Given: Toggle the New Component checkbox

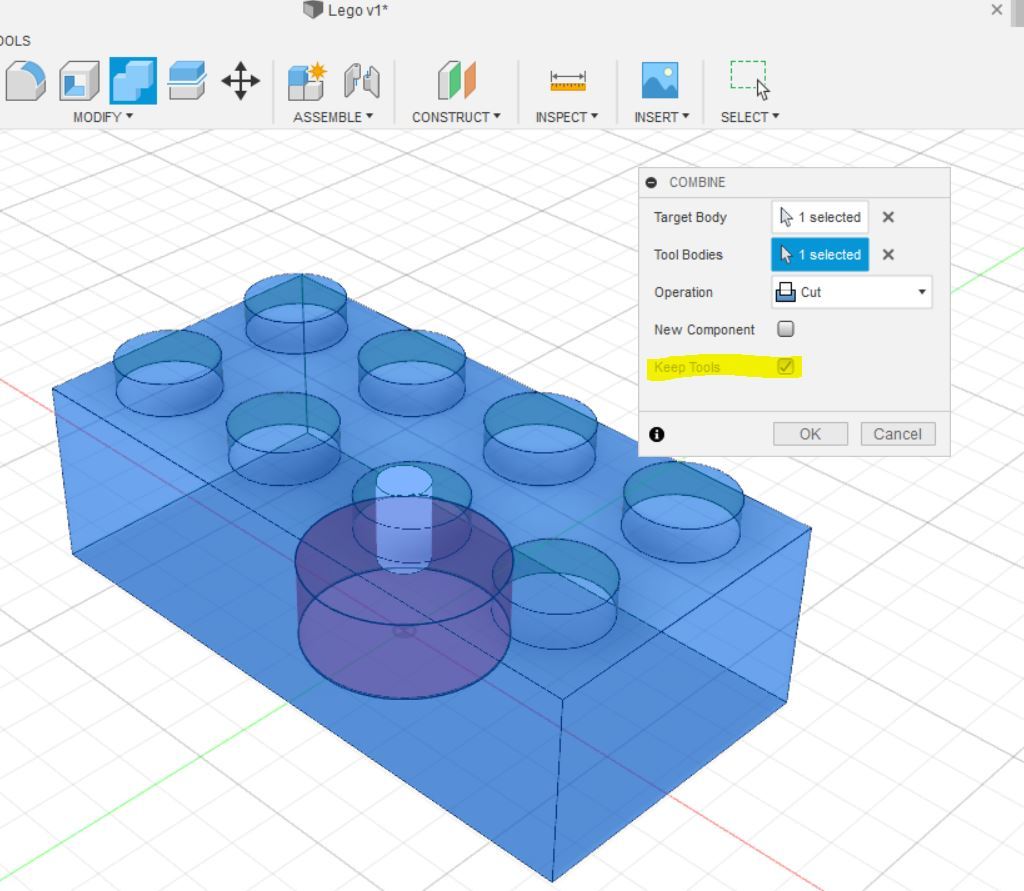Looking at the screenshot, I should point(786,329).
